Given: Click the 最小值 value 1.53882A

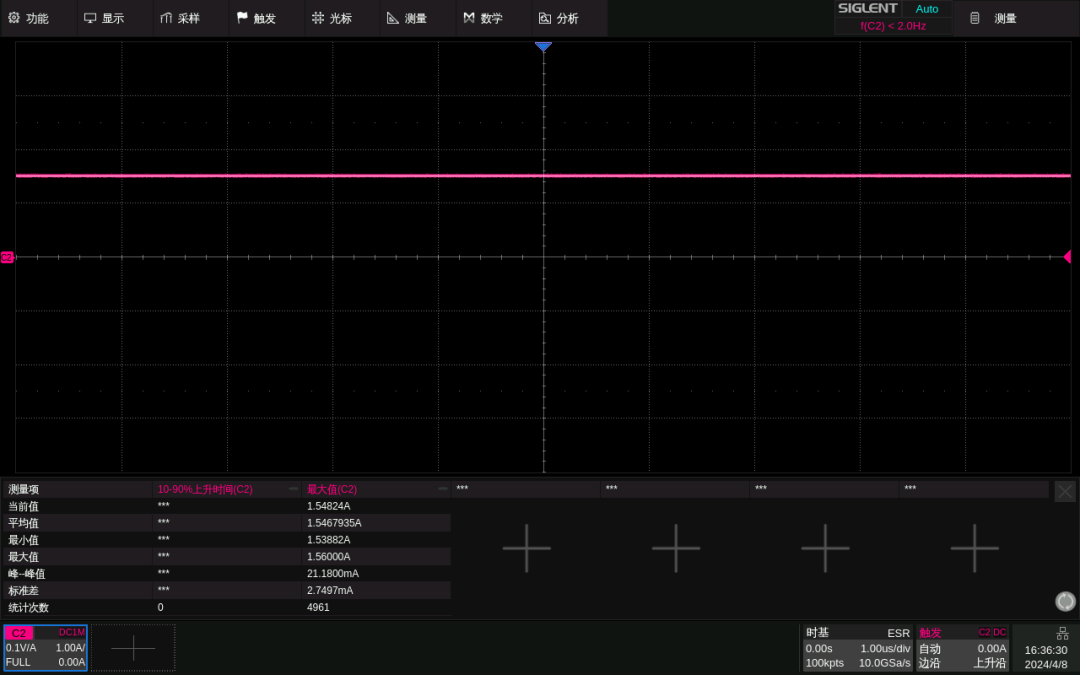Looking at the screenshot, I should (x=329, y=540).
